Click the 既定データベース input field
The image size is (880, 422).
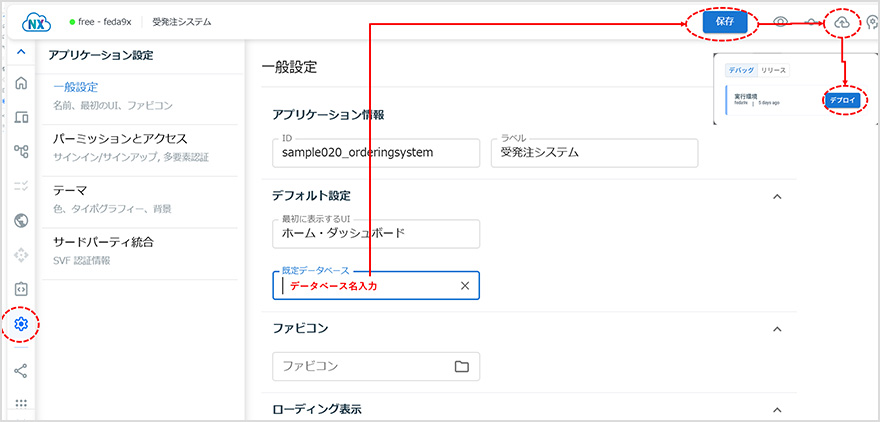coord(376,286)
